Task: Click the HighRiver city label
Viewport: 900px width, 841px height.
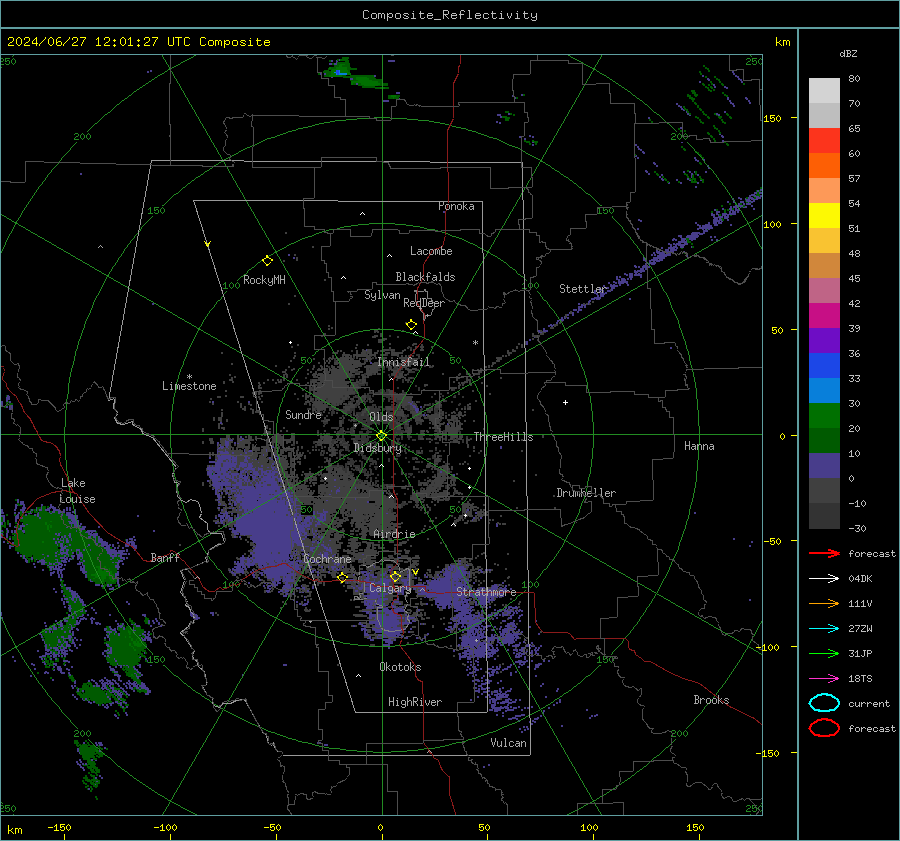Action: (x=415, y=702)
